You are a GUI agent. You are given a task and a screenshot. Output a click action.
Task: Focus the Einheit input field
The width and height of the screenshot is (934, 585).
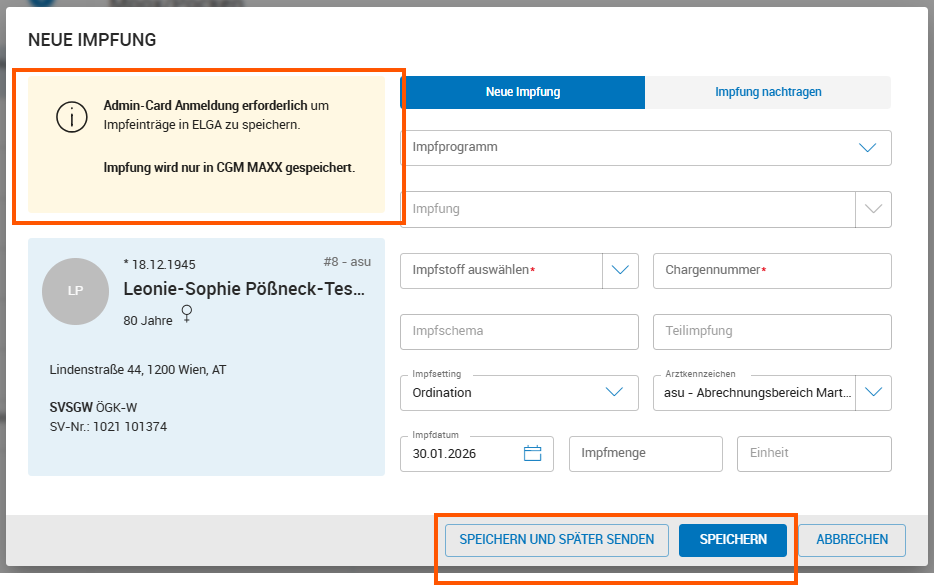click(x=813, y=453)
